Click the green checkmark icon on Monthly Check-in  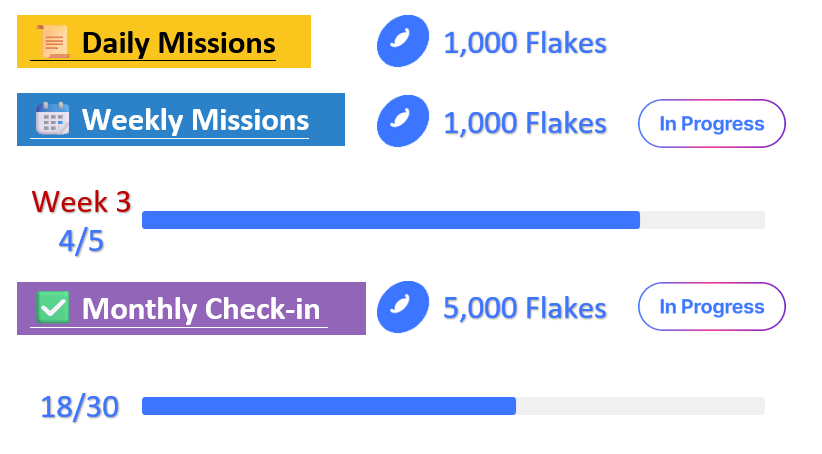[52, 308]
